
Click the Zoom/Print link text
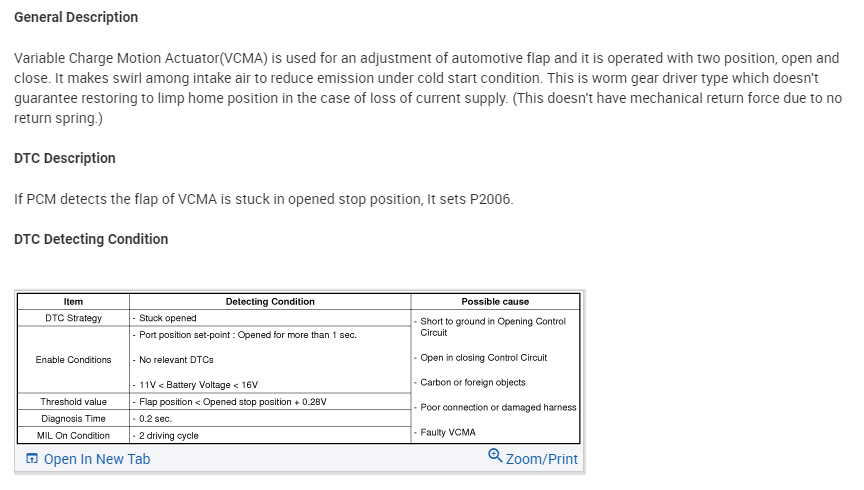click(541, 459)
